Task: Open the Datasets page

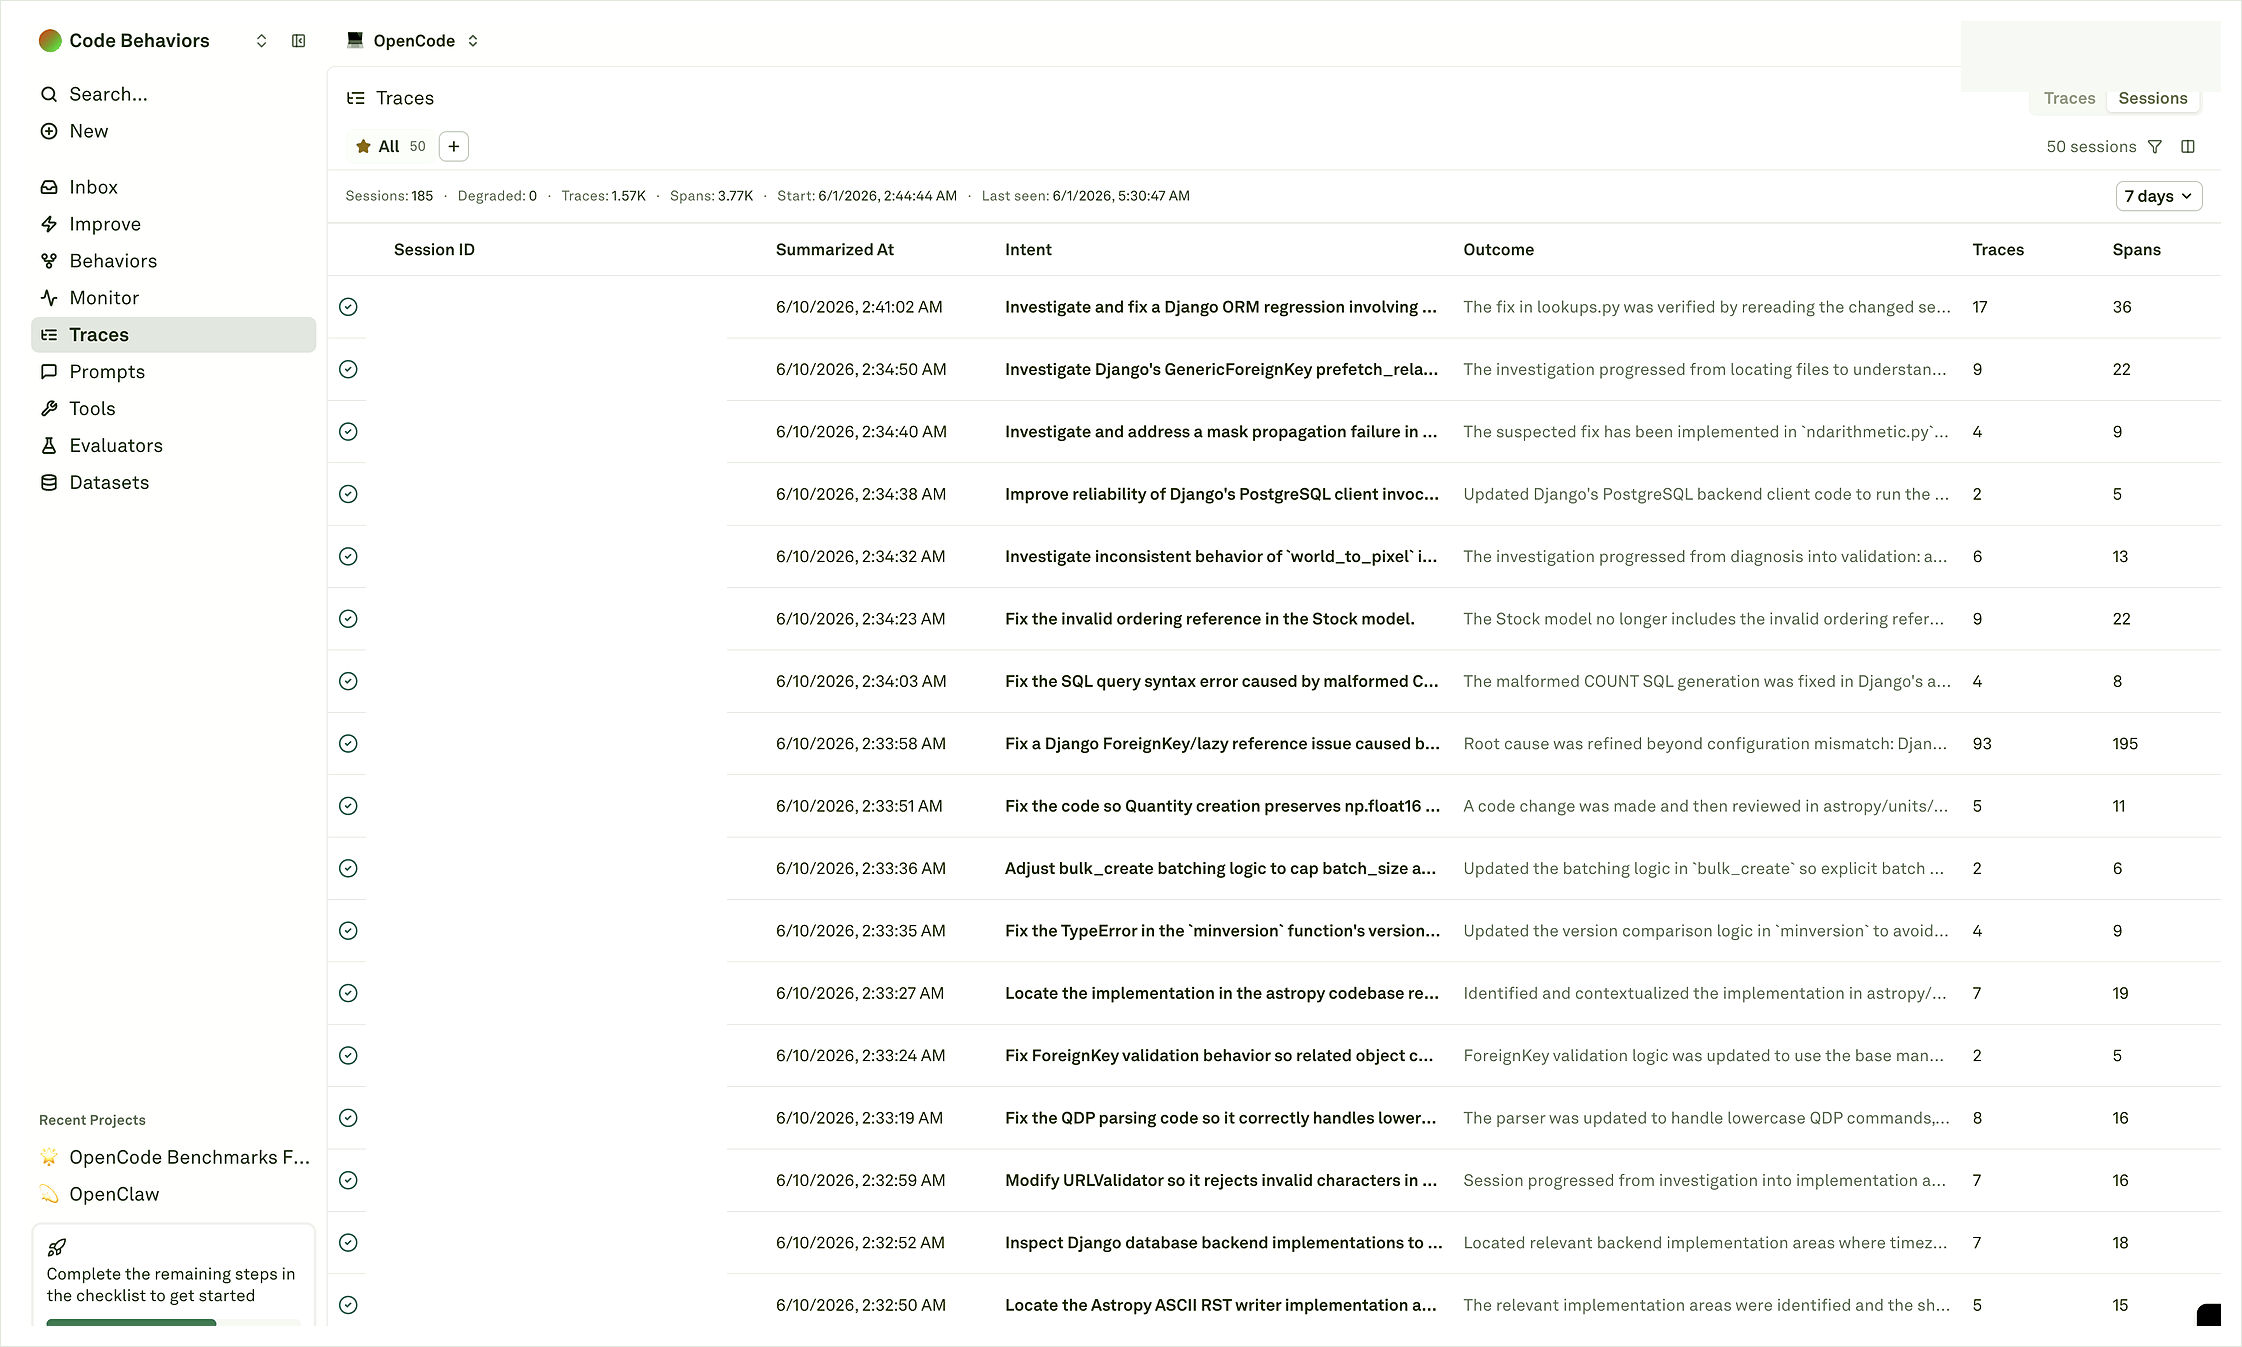Action: pos(173,483)
